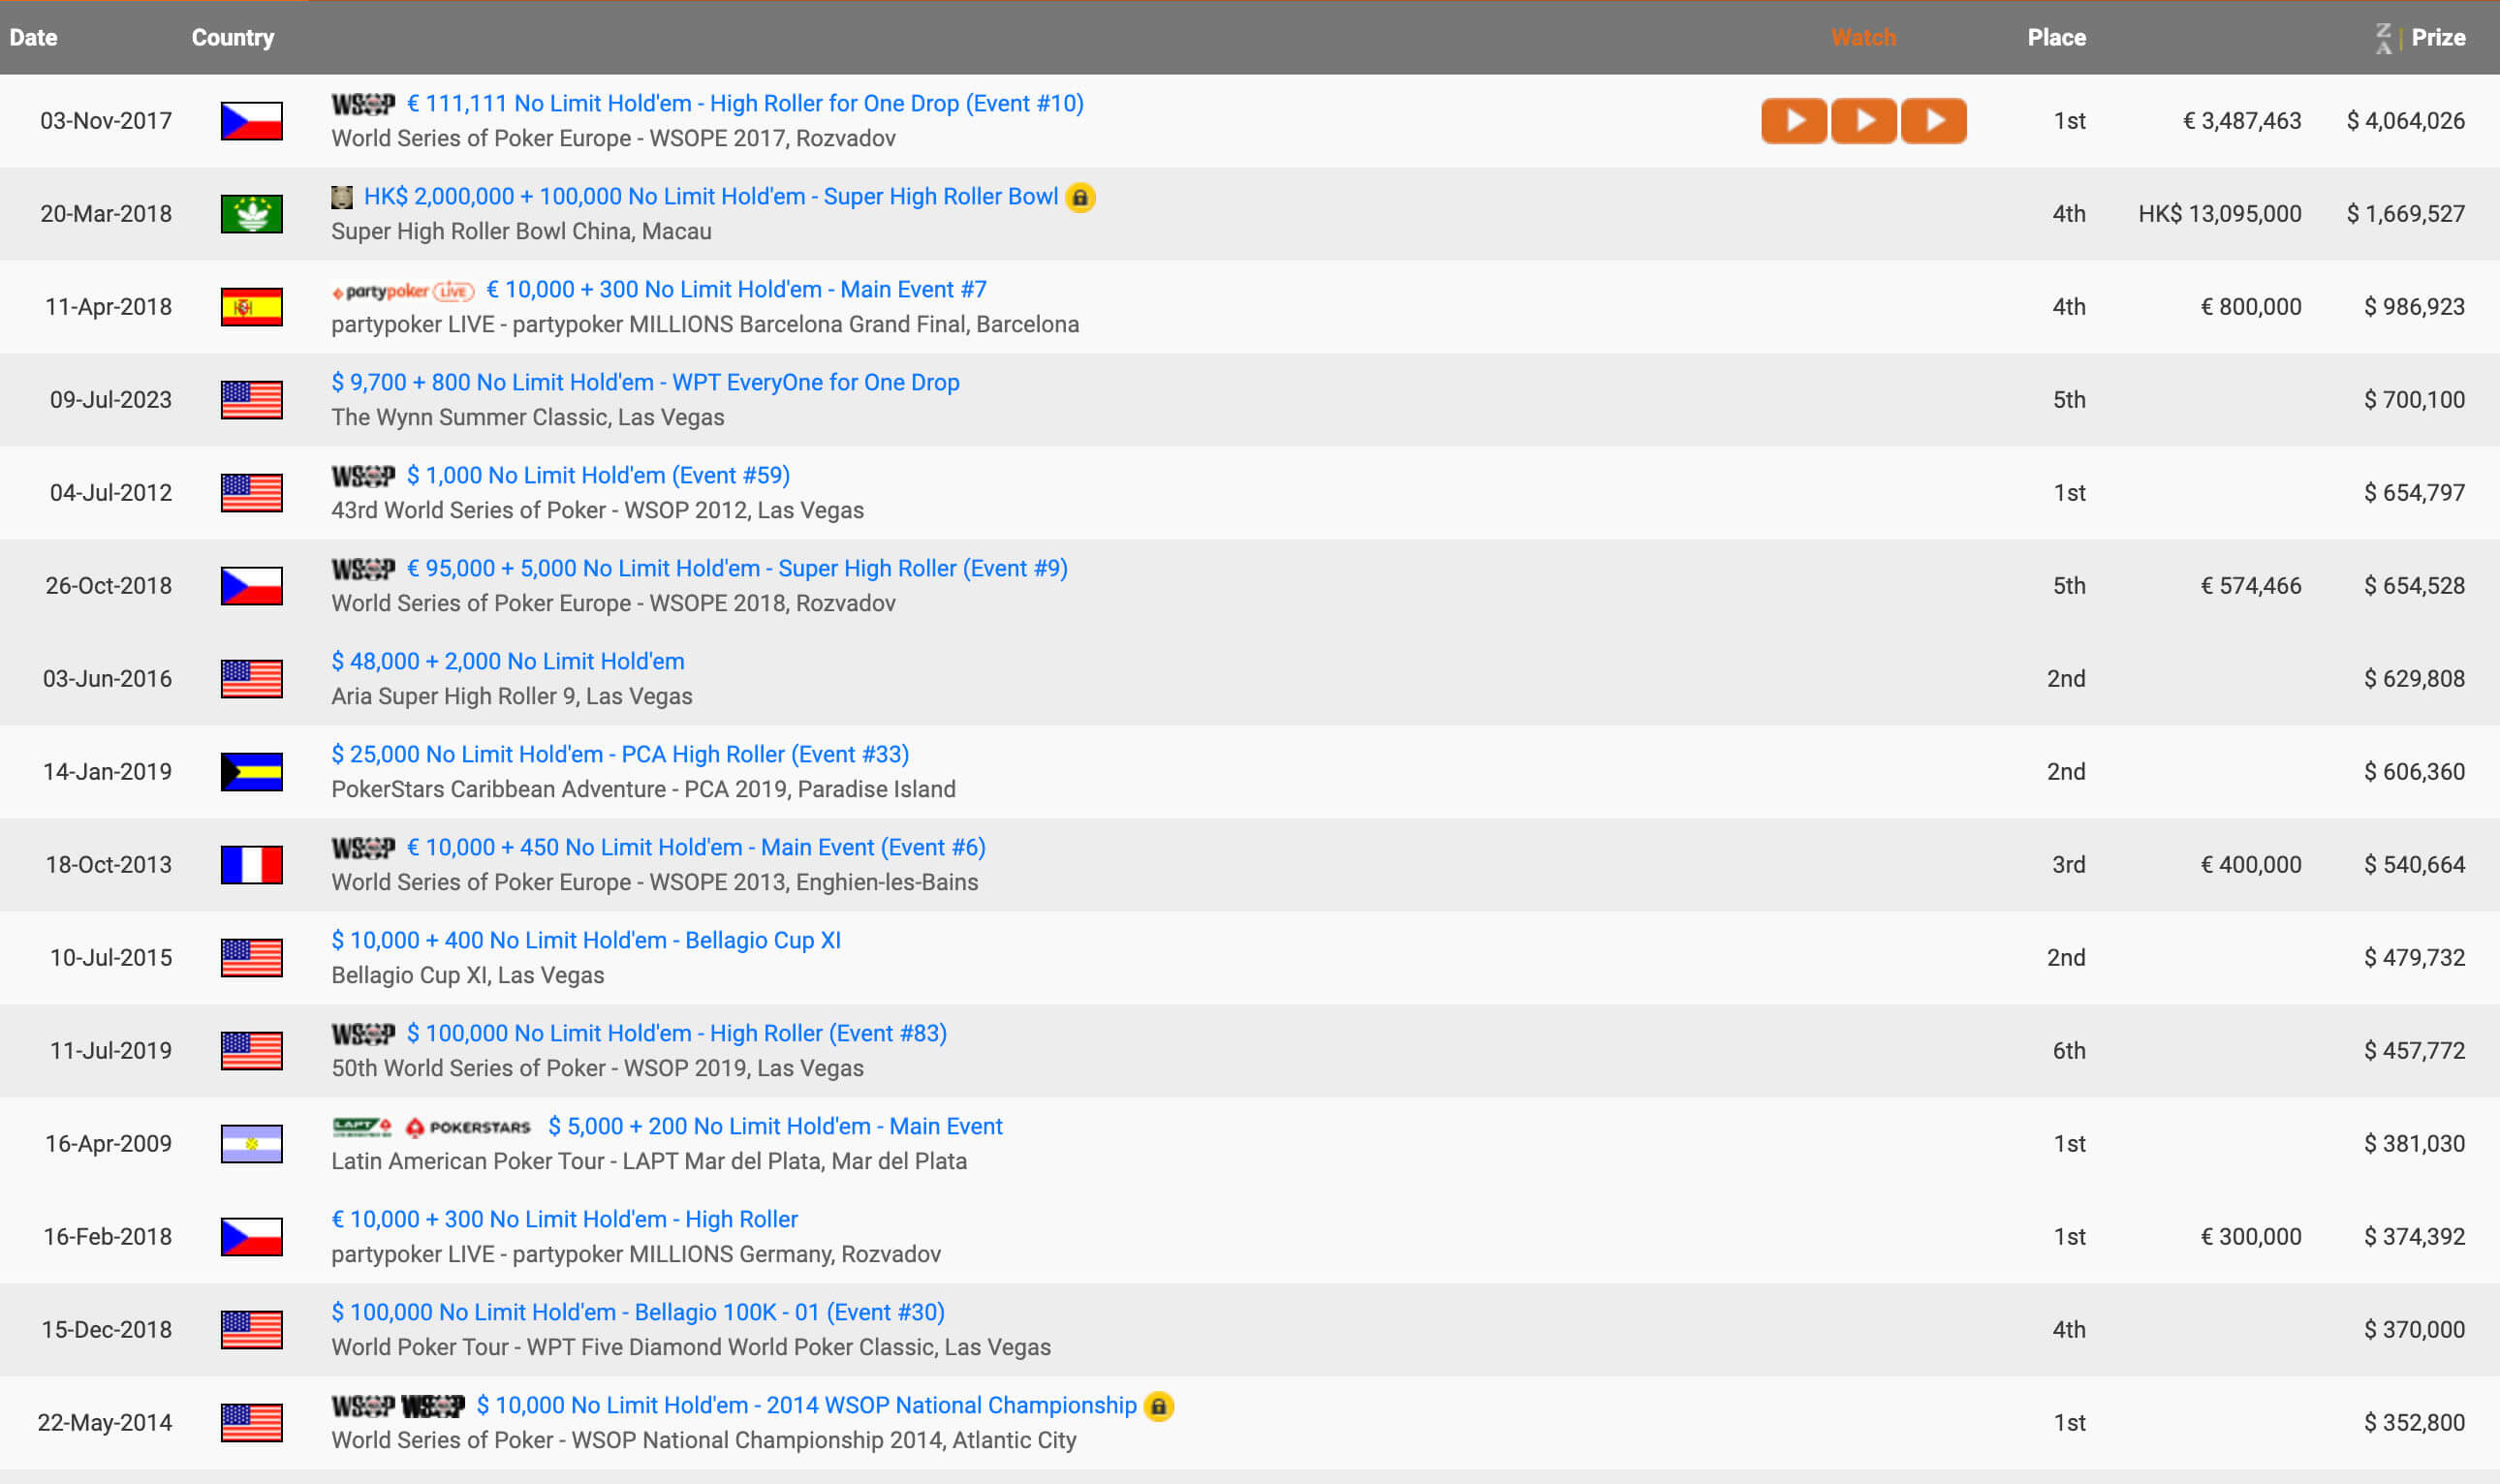Screen dimensions: 2500x1484
Task: Click the Macau flag icon
Action: [x=251, y=214]
